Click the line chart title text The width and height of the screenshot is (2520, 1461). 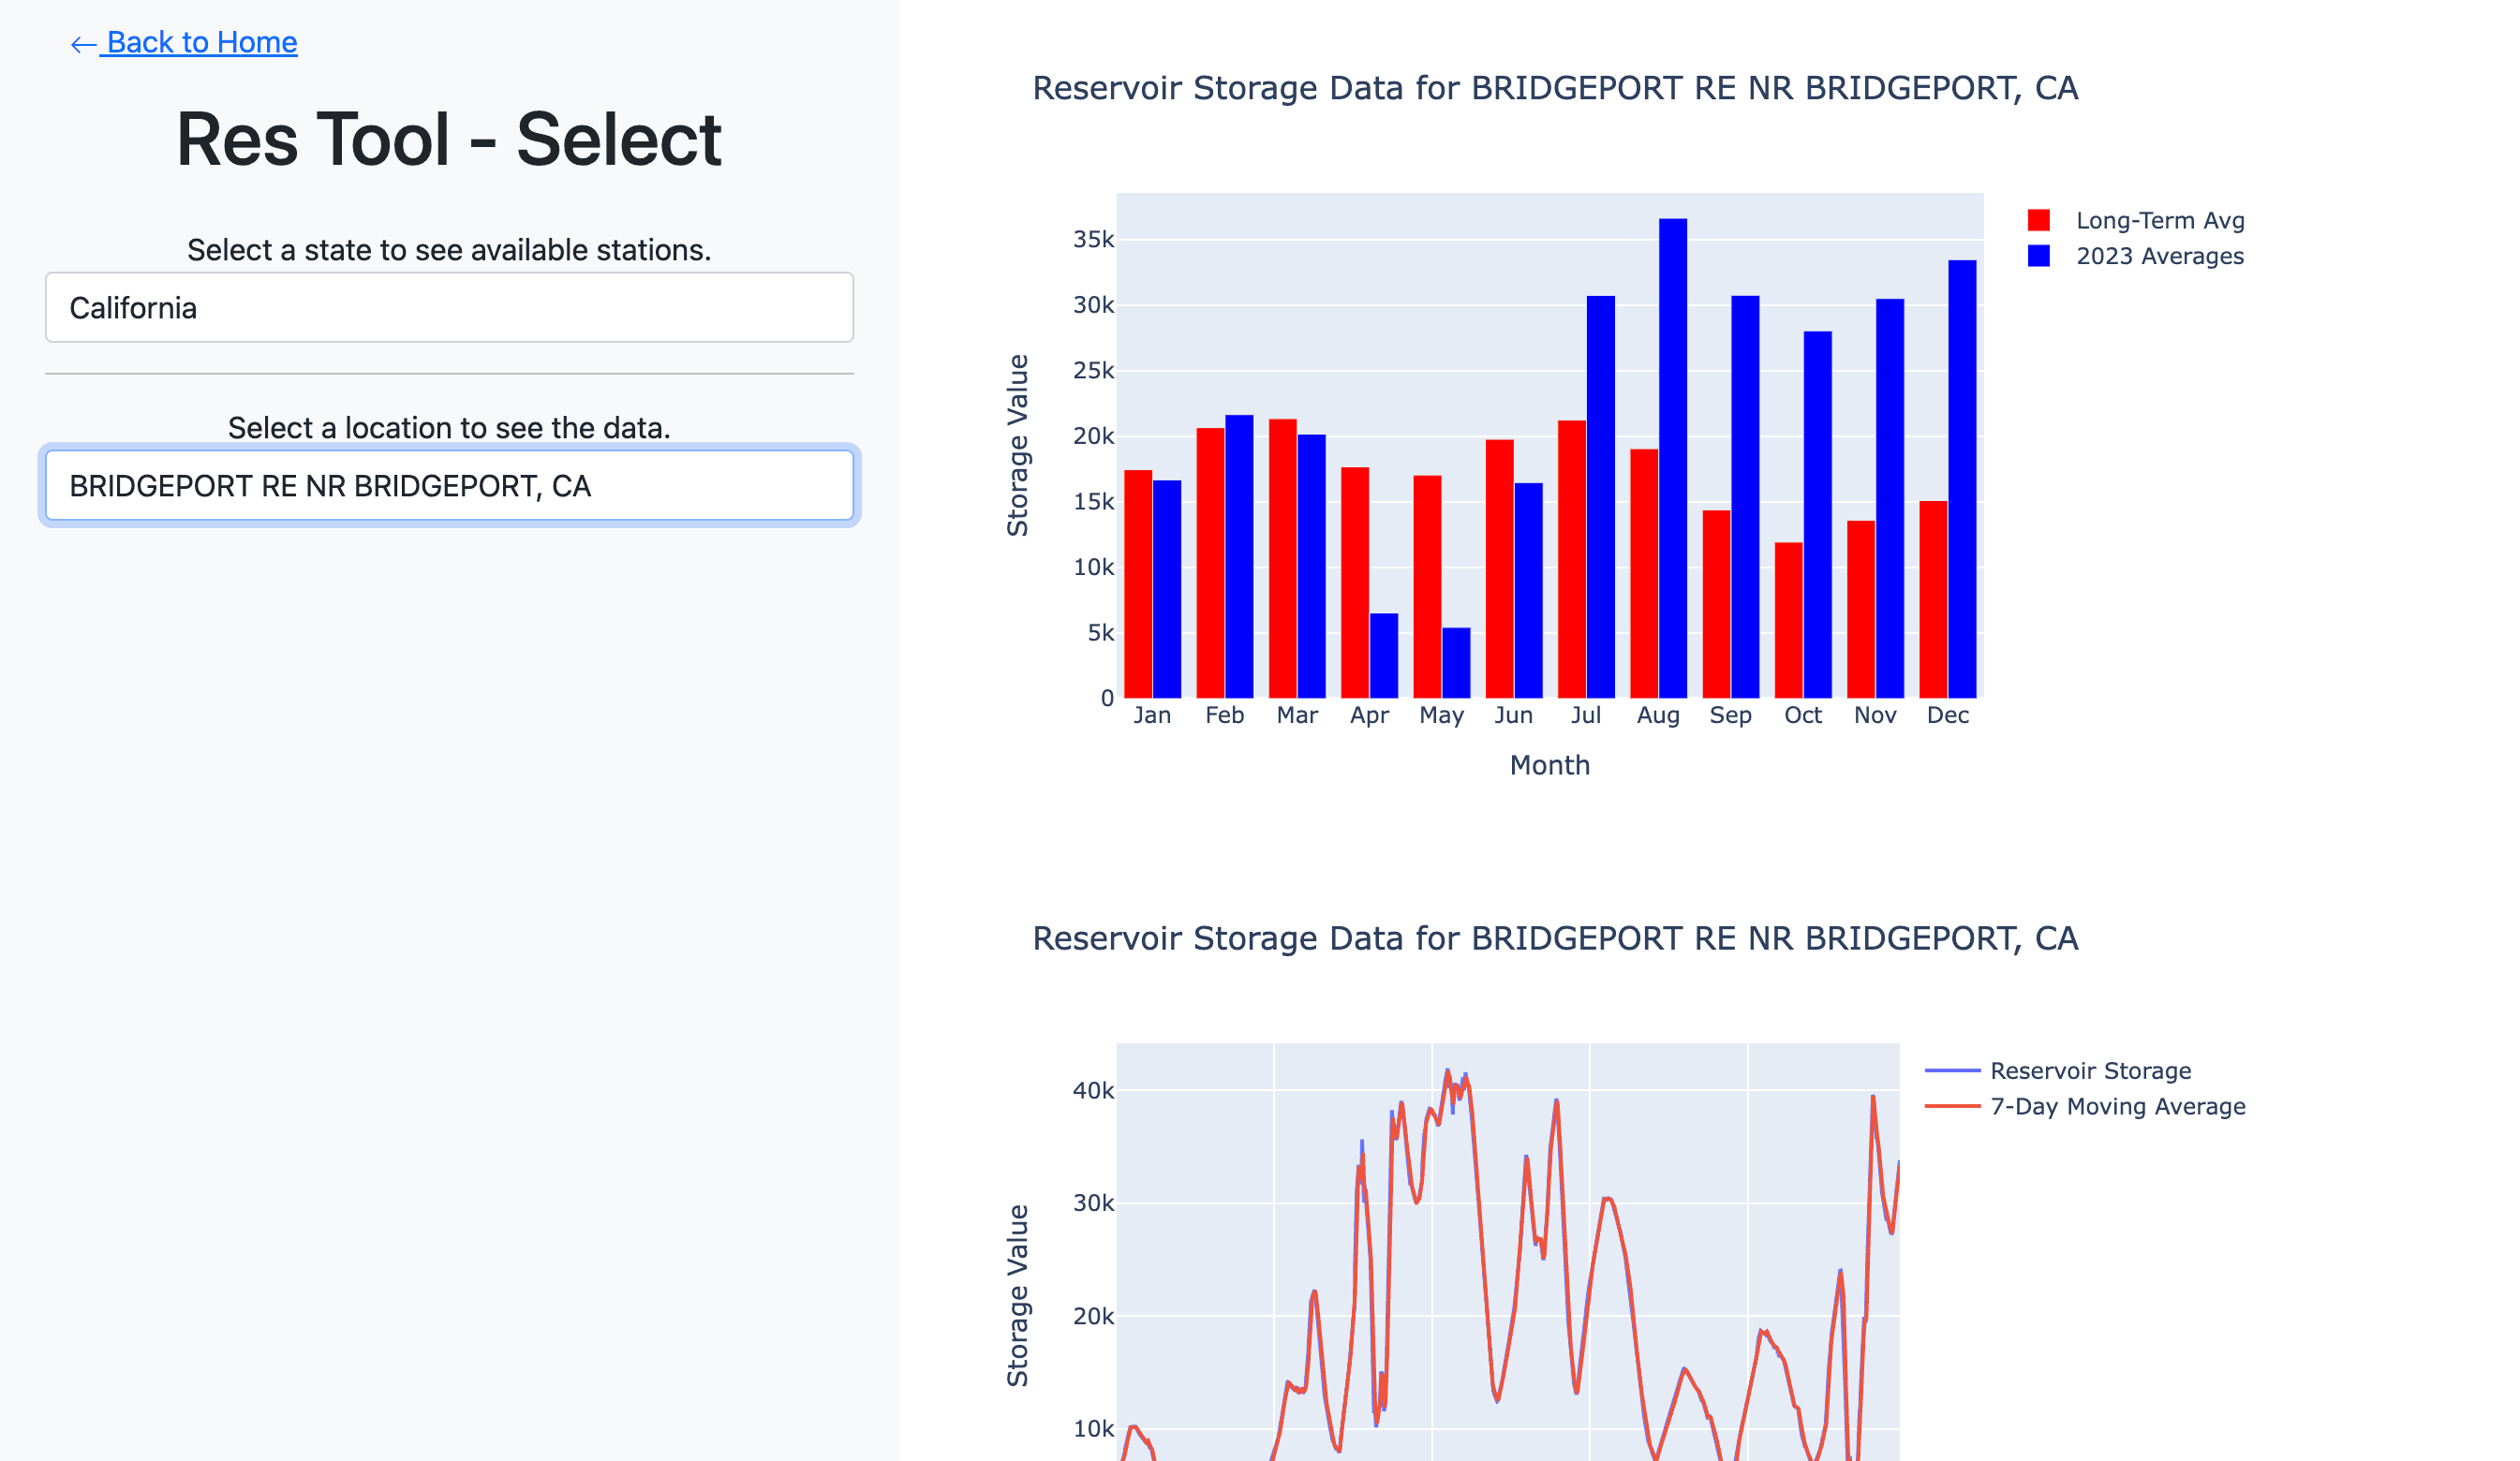point(1555,938)
